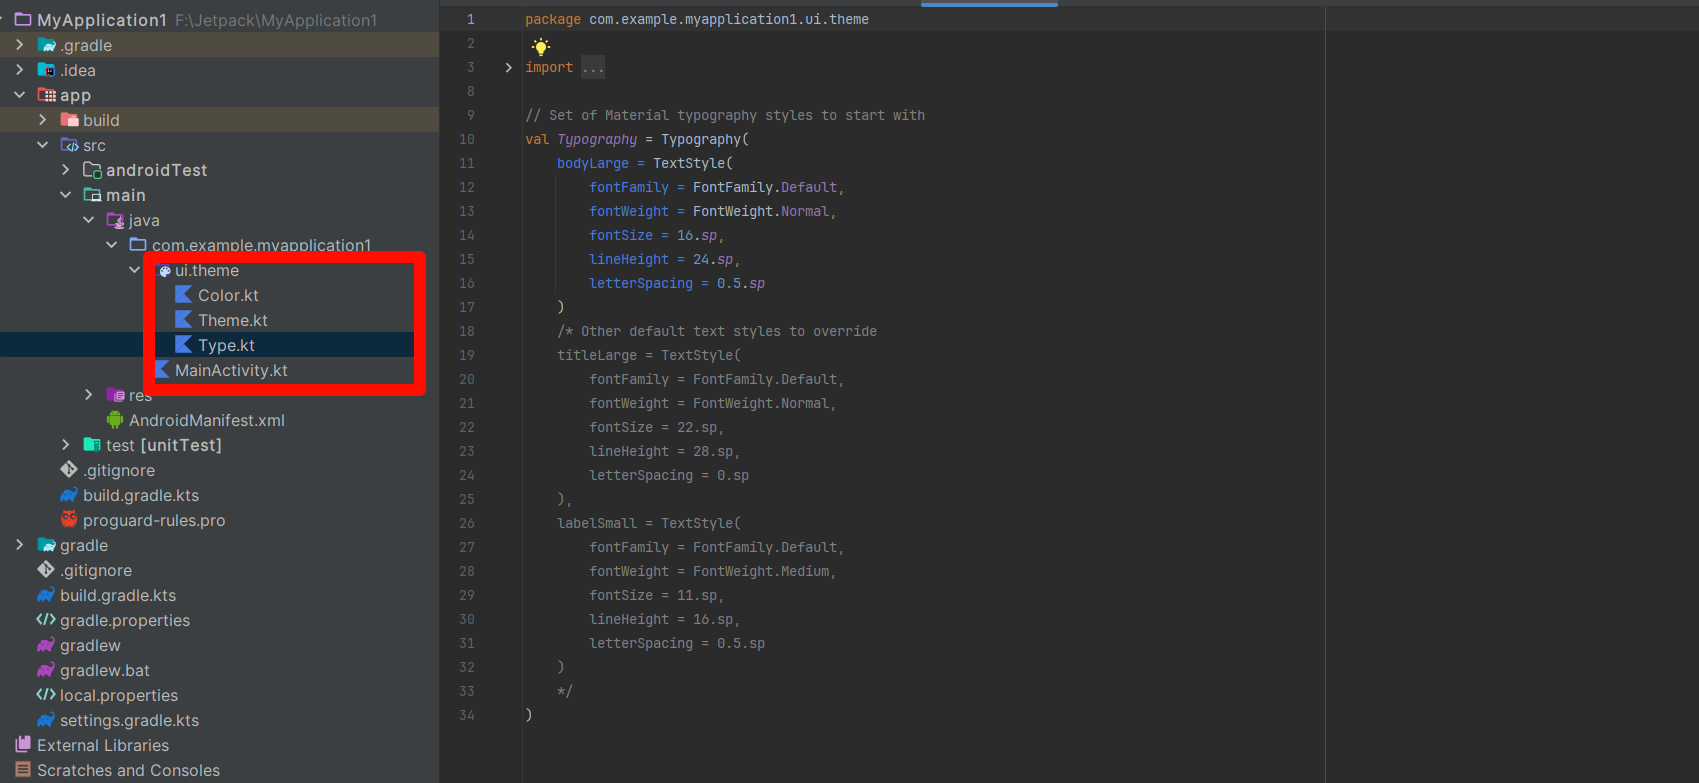This screenshot has height=783, width=1699.
Task: Select Type.kt in the project tree
Action: coord(226,345)
